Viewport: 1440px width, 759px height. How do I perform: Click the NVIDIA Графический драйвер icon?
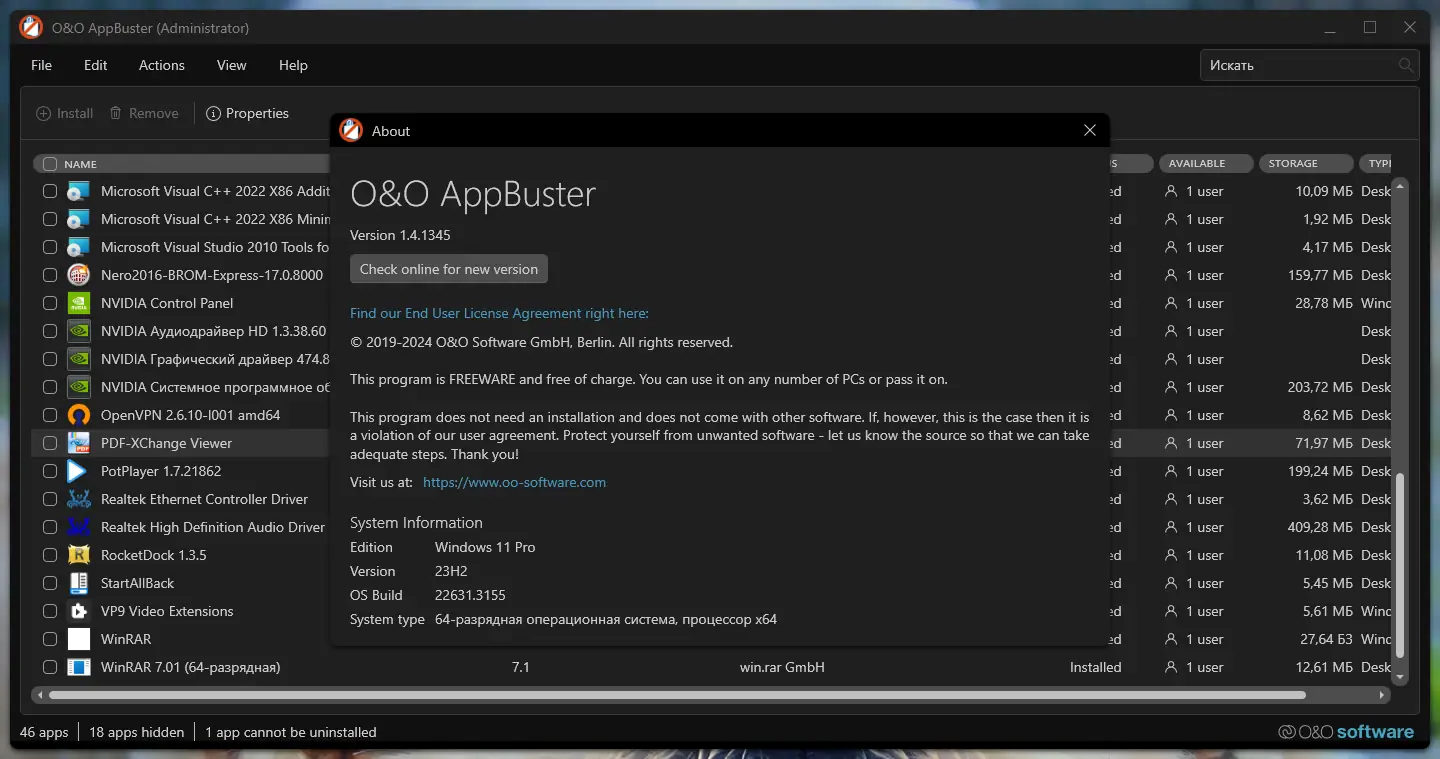click(79, 359)
